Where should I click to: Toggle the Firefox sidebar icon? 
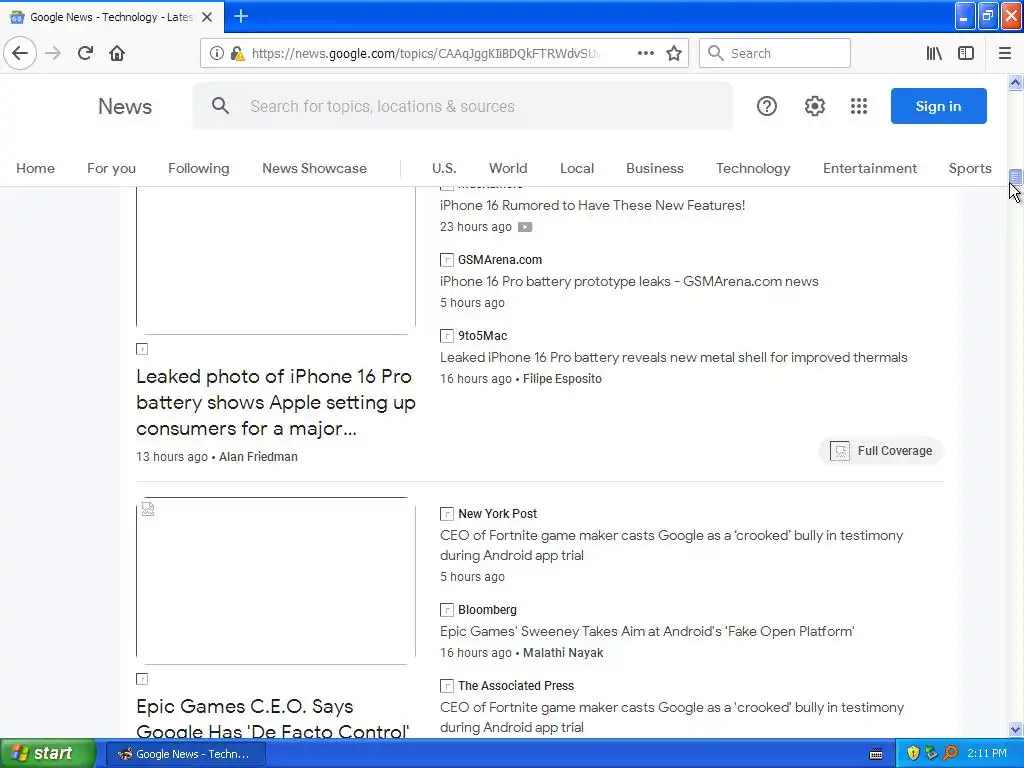[966, 53]
